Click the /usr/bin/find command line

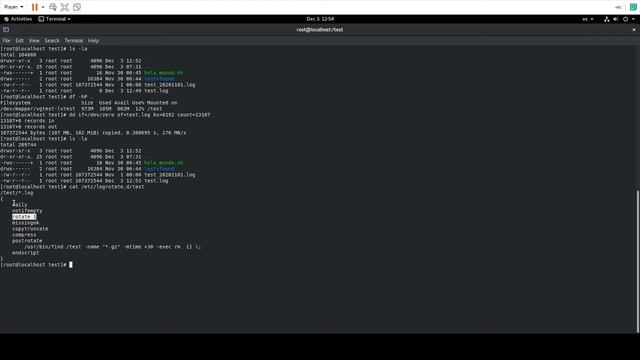coord(112,247)
